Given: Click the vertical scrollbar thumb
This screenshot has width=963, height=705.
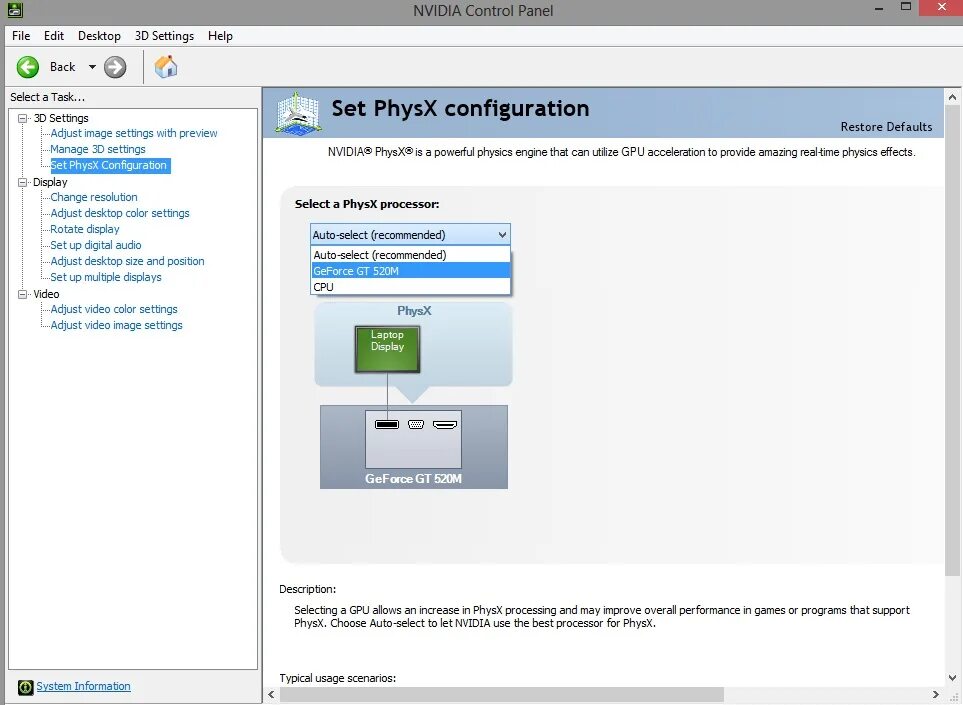Looking at the screenshot, I should point(952,340).
